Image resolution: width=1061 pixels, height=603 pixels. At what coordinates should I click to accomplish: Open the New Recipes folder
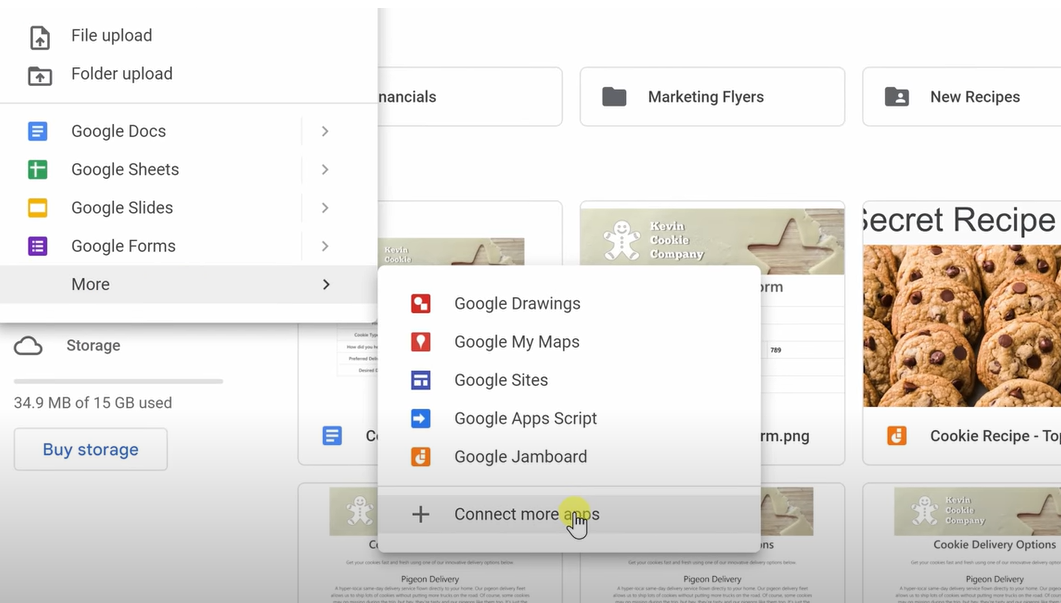point(975,96)
